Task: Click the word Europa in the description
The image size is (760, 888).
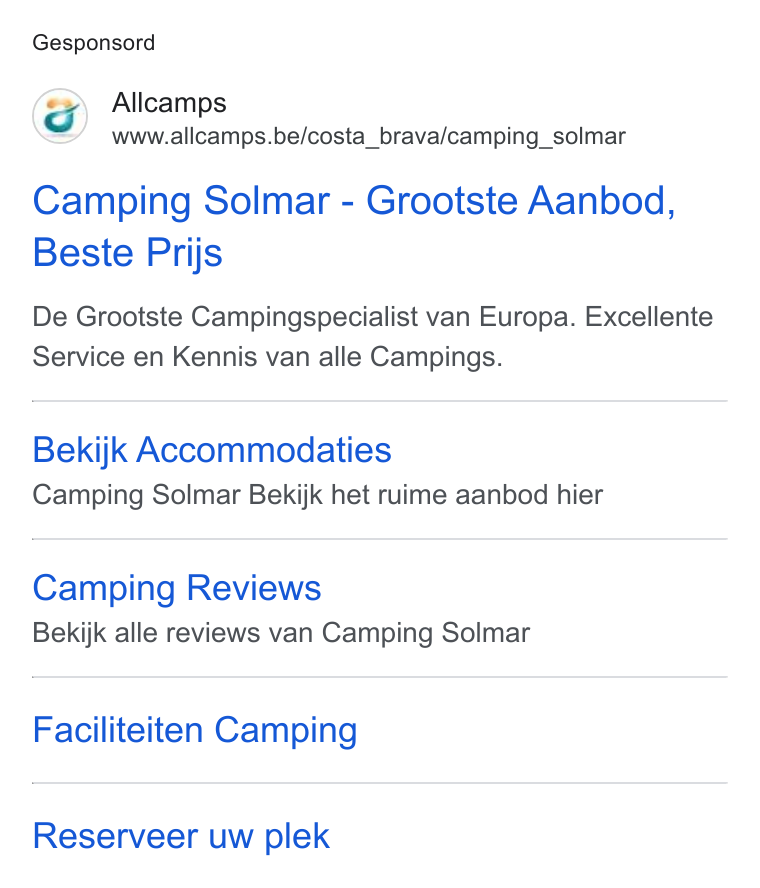Action: (x=527, y=317)
